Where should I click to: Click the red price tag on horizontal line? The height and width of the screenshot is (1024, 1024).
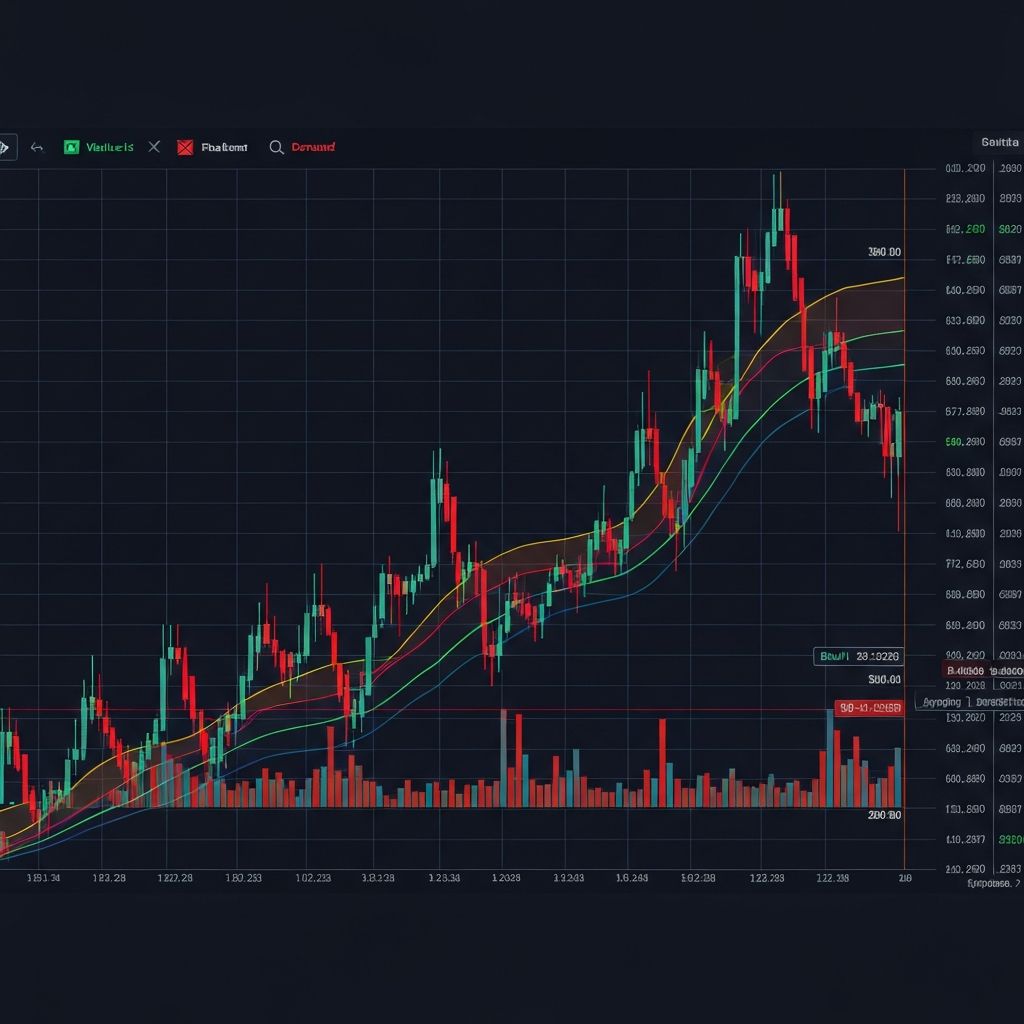coord(869,708)
